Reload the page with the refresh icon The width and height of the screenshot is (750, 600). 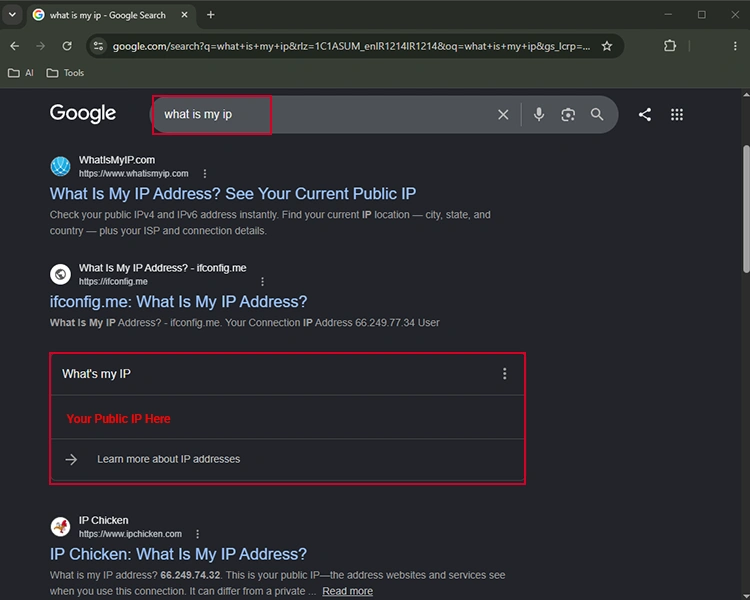pyautogui.click(x=67, y=46)
